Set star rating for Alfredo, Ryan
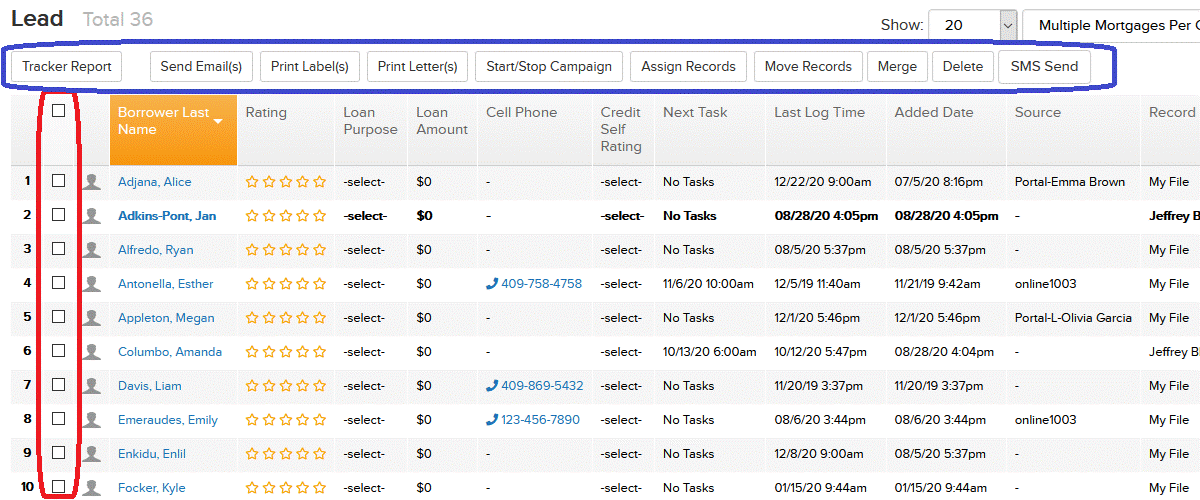 (286, 250)
